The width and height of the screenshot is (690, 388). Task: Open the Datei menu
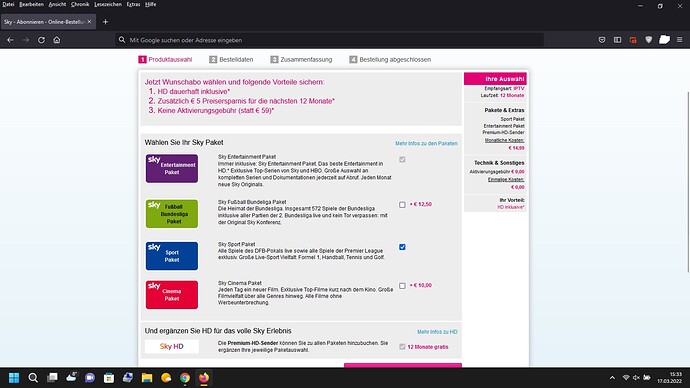[x=8, y=4]
